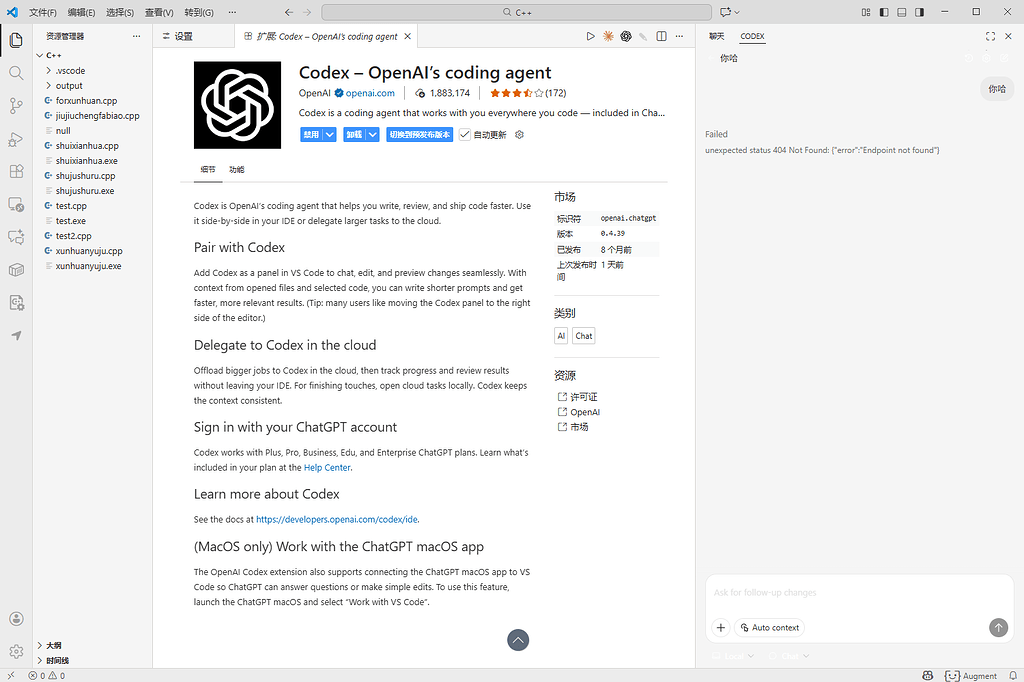This screenshot has width=1024, height=682.
Task: Open Explorer panel More Actions ellipsis
Action: point(136,37)
